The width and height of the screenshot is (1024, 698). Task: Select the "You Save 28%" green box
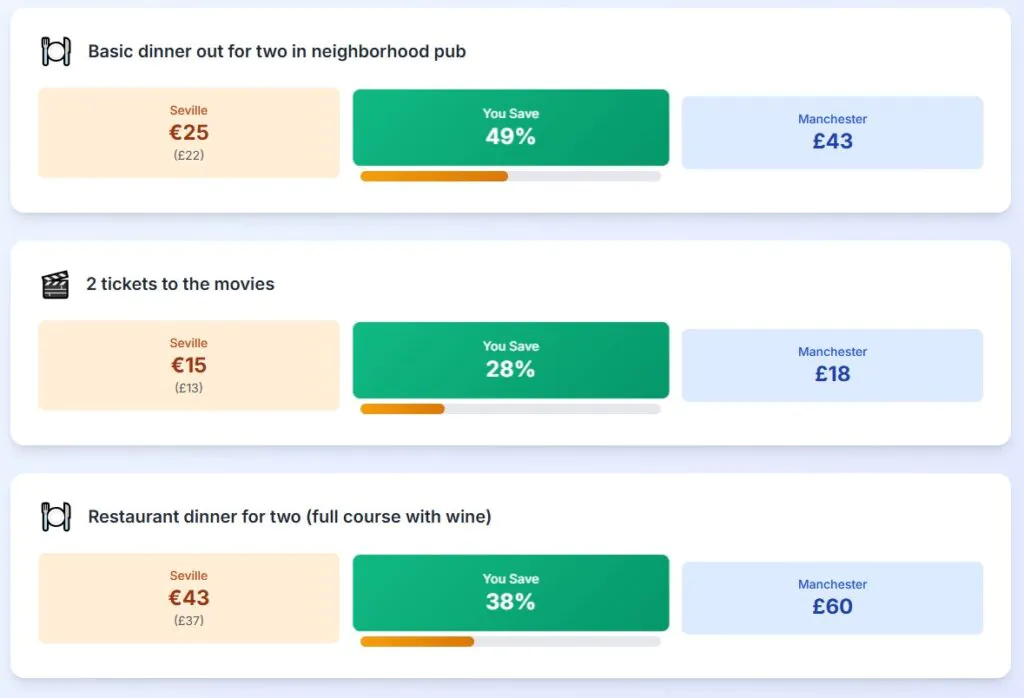pos(510,360)
